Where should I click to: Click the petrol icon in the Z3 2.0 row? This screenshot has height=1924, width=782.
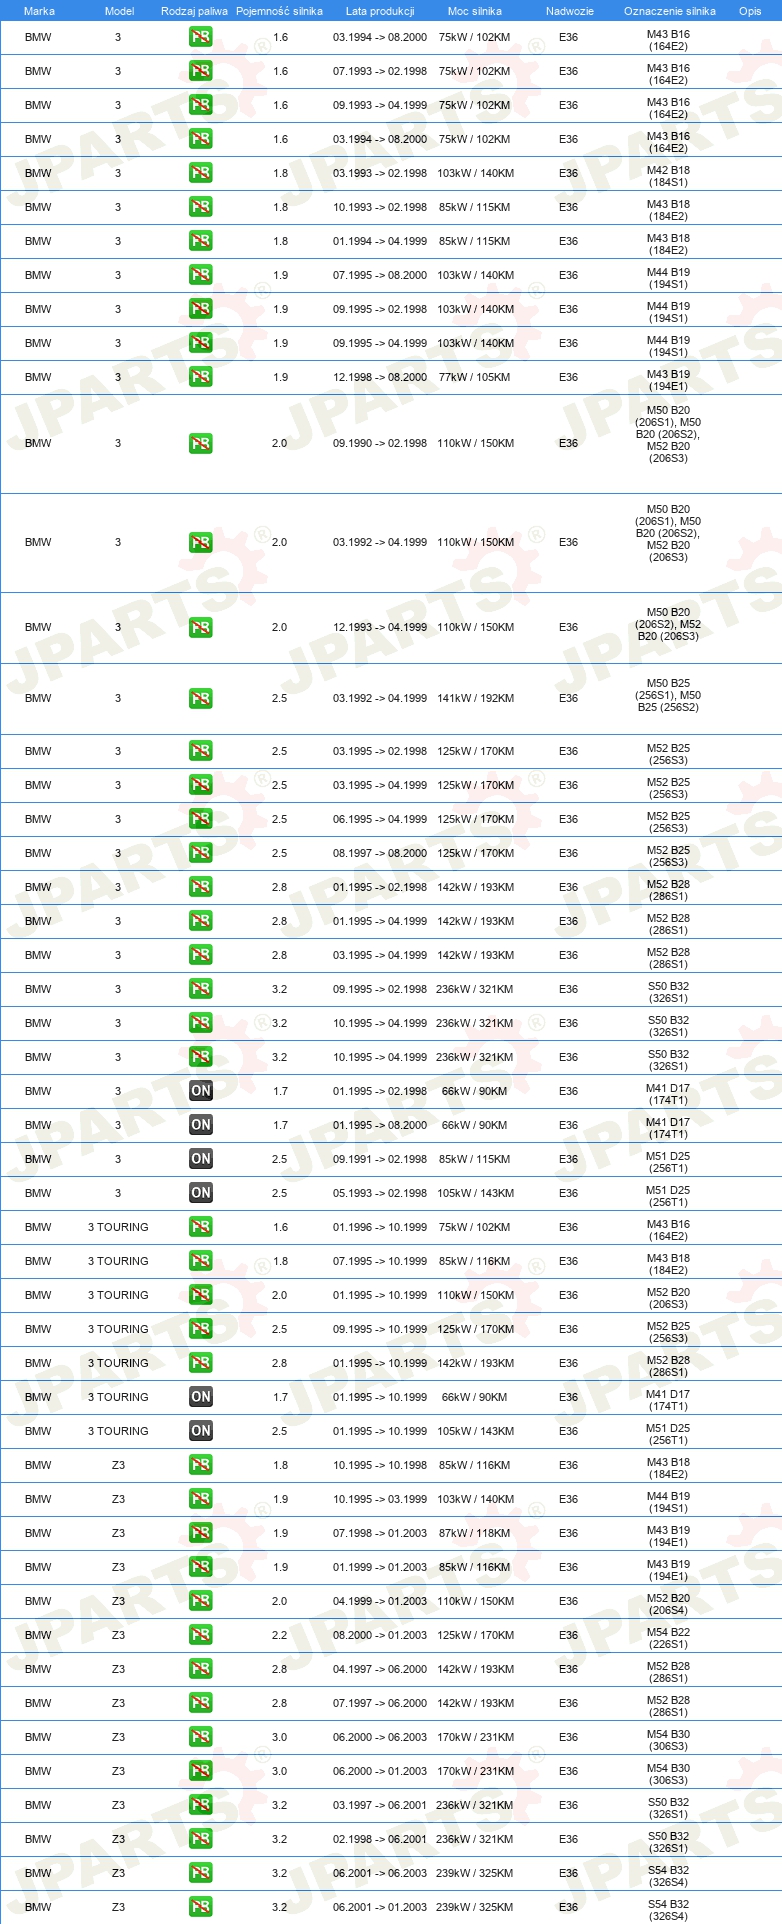200,1601
